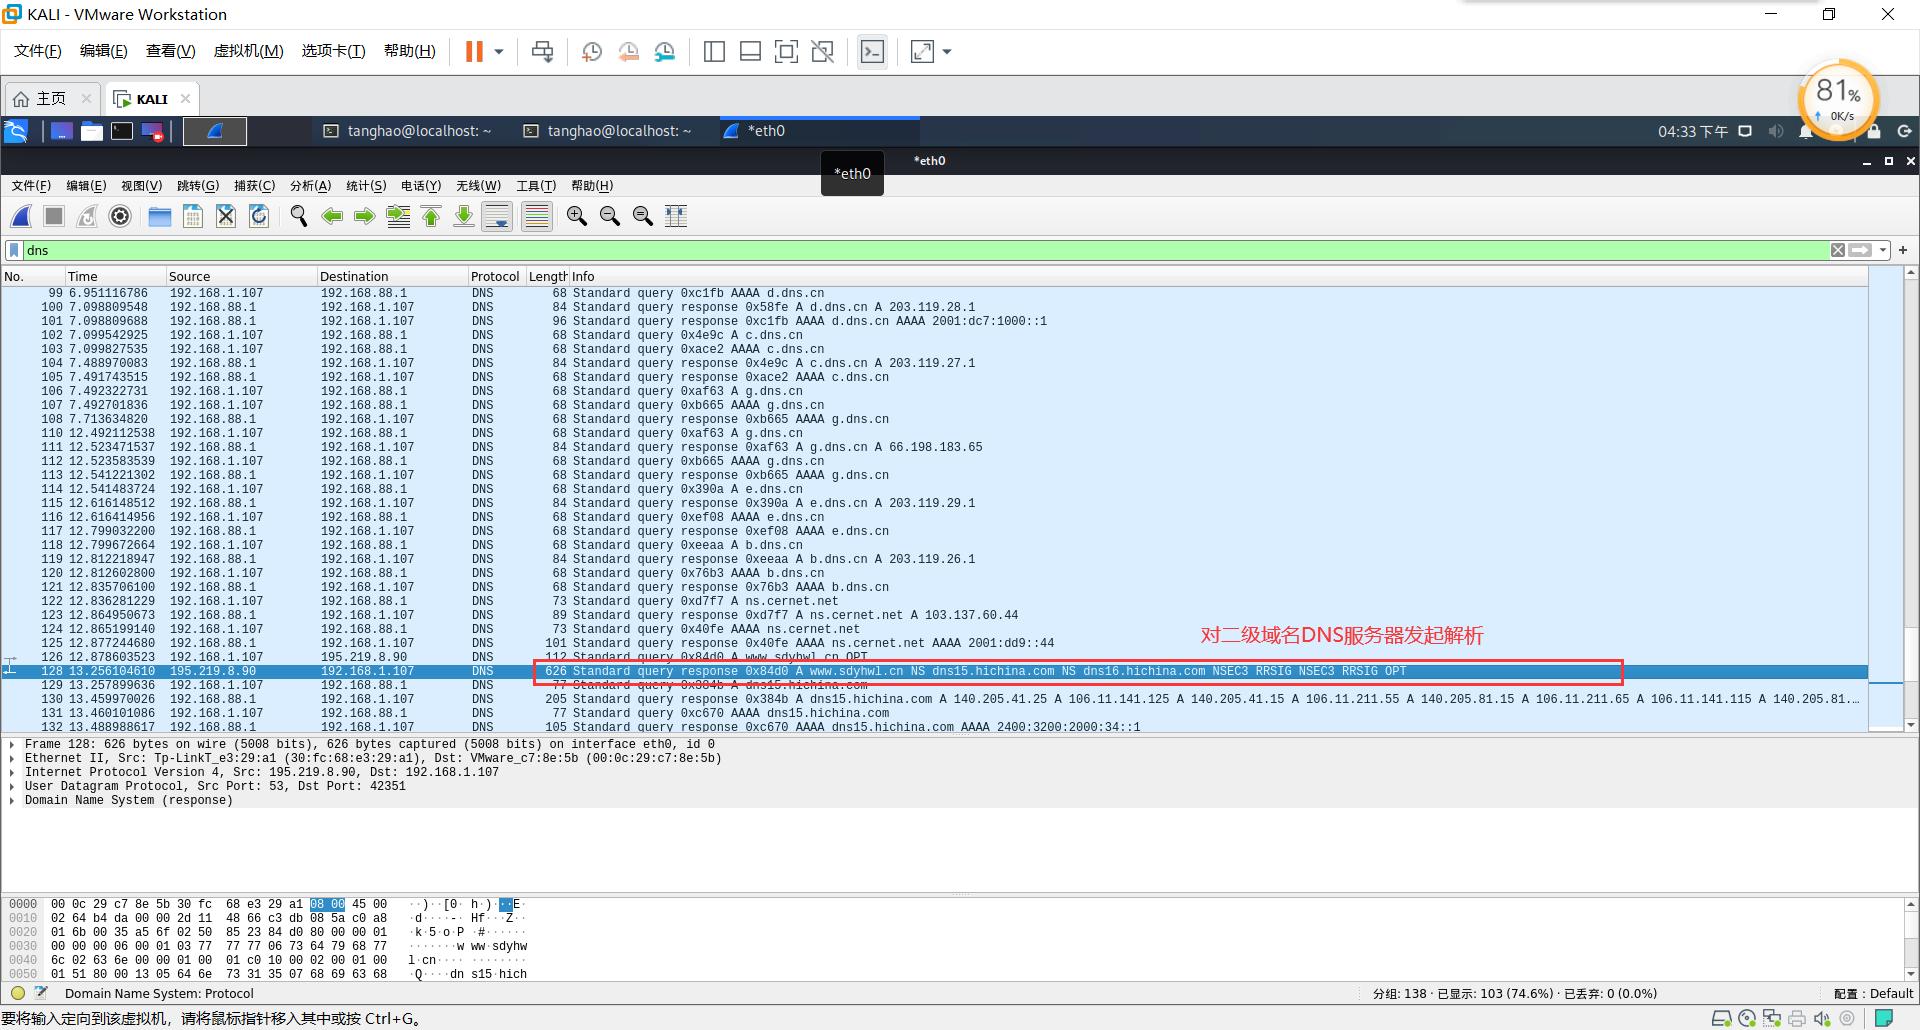The width and height of the screenshot is (1920, 1030).
Task: Open capture options gear icon
Action: pyautogui.click(x=120, y=216)
